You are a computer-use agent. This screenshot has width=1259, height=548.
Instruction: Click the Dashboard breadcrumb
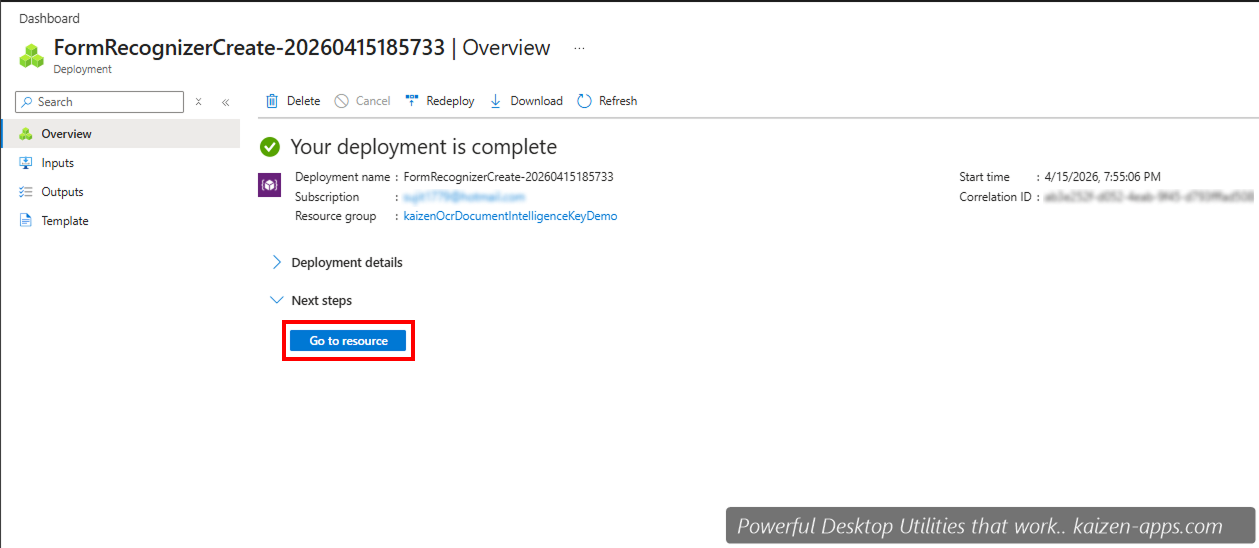pyautogui.click(x=49, y=19)
